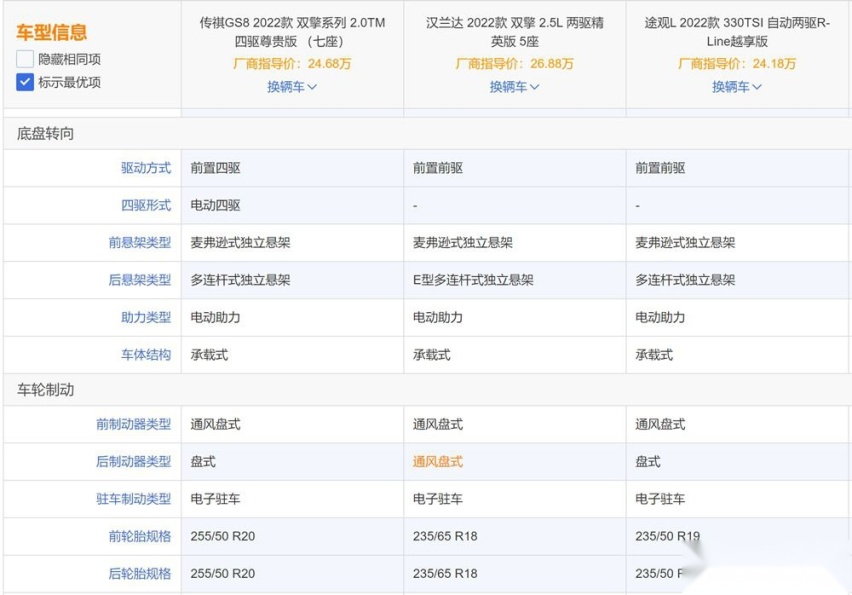Click the 255/50 R20 front tire value
Screen dimensions: 852x595
(223, 536)
